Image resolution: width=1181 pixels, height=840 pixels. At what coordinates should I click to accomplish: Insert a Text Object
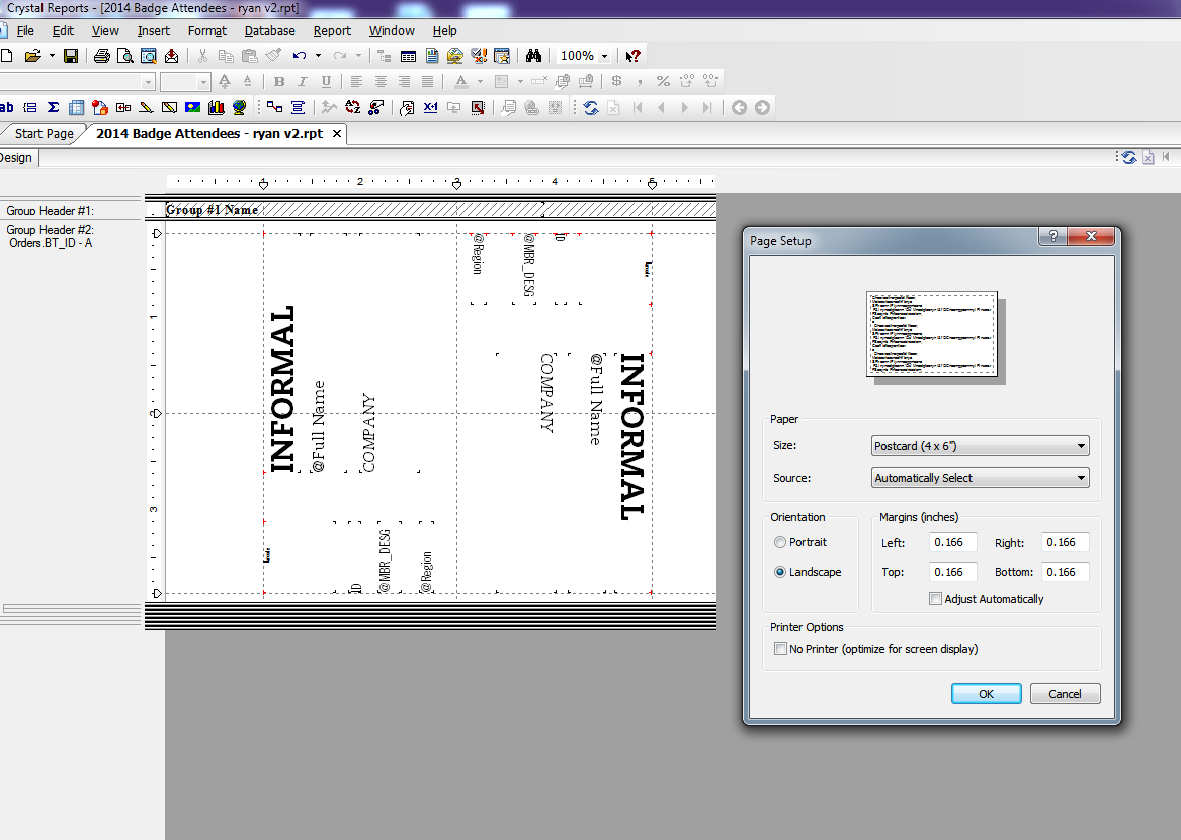tap(8, 107)
